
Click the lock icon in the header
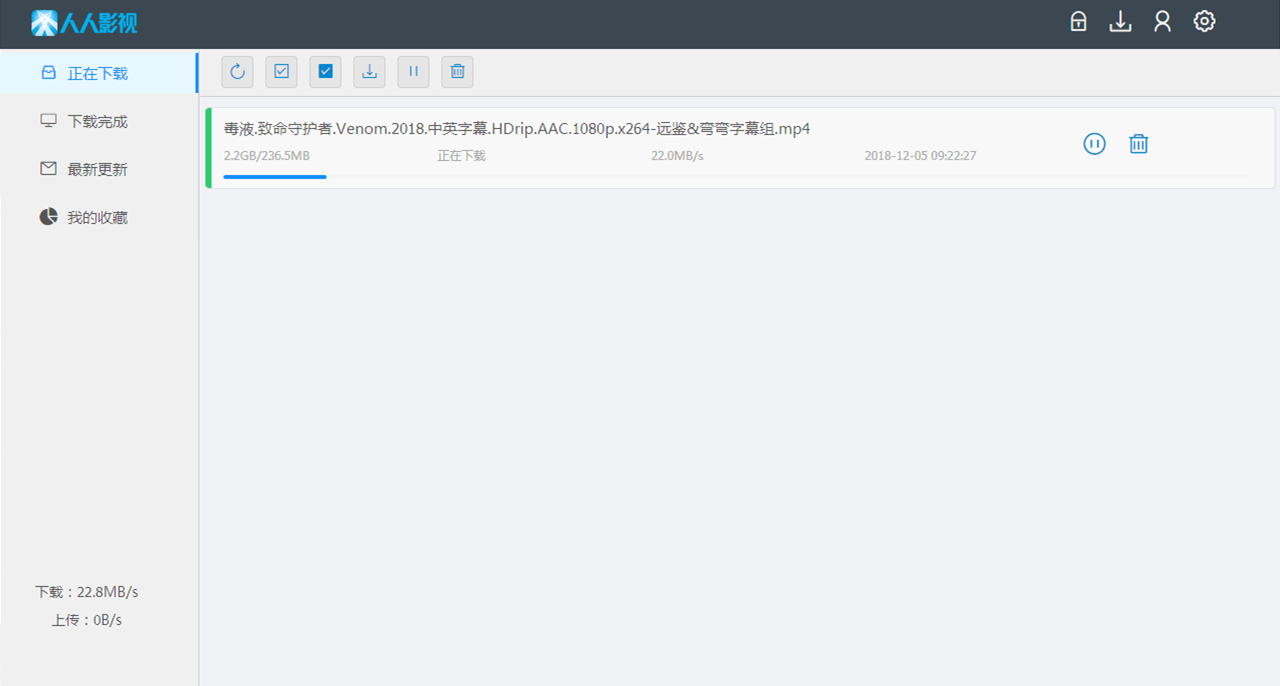tap(1078, 22)
